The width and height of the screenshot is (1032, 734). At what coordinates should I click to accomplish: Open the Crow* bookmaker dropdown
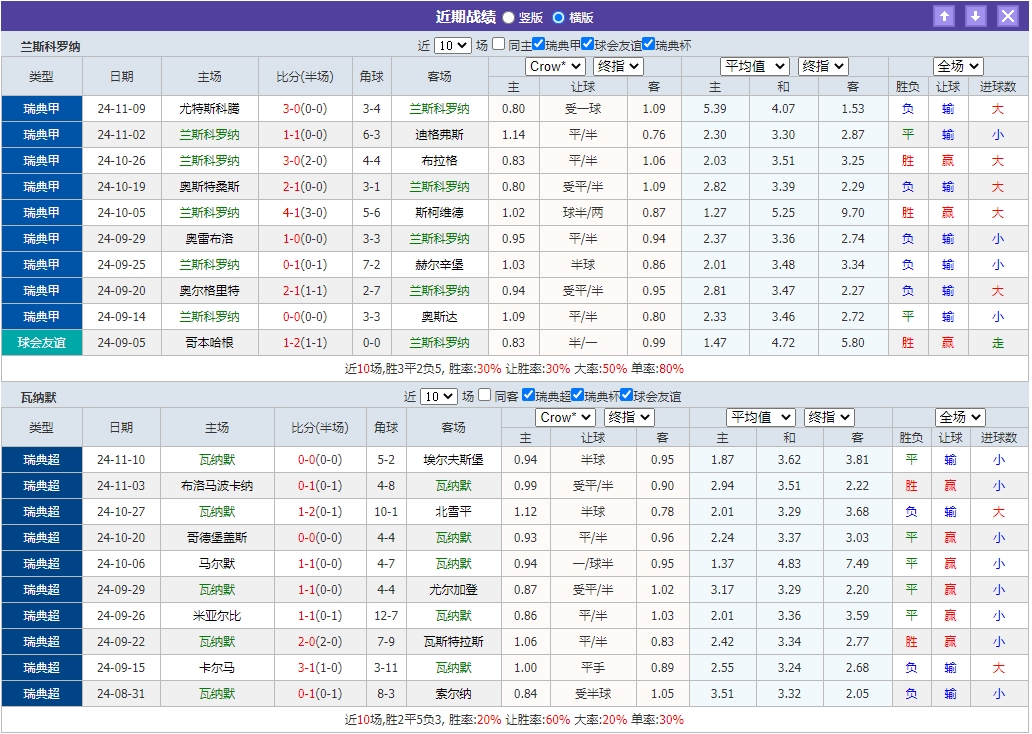(x=555, y=66)
